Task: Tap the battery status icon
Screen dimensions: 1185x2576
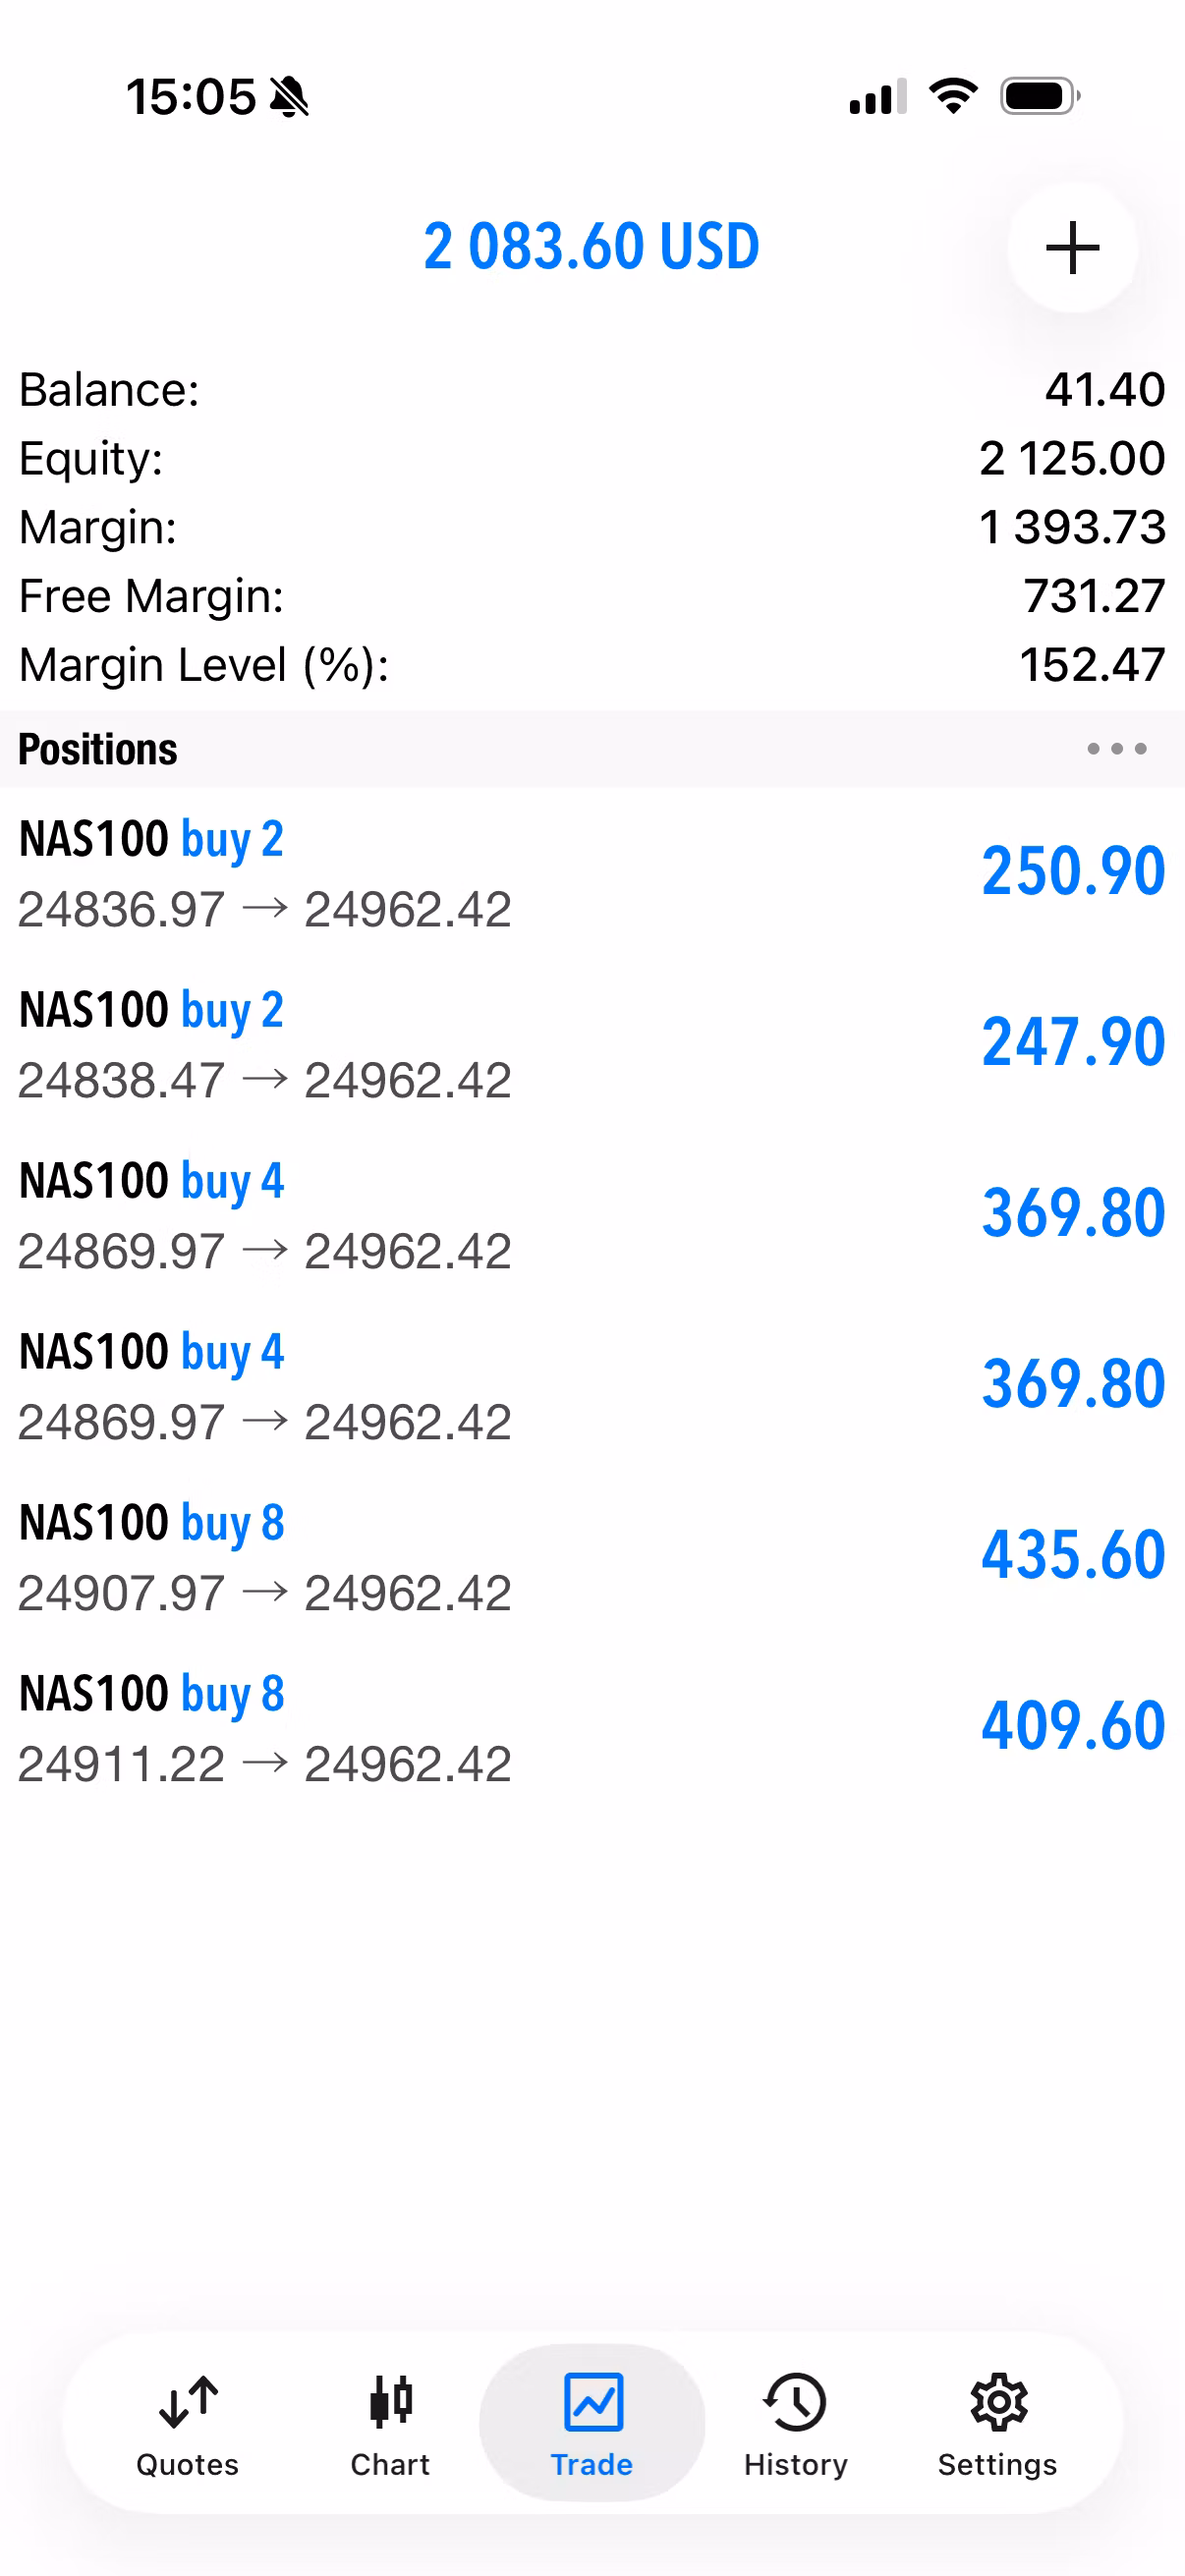Action: point(1040,96)
